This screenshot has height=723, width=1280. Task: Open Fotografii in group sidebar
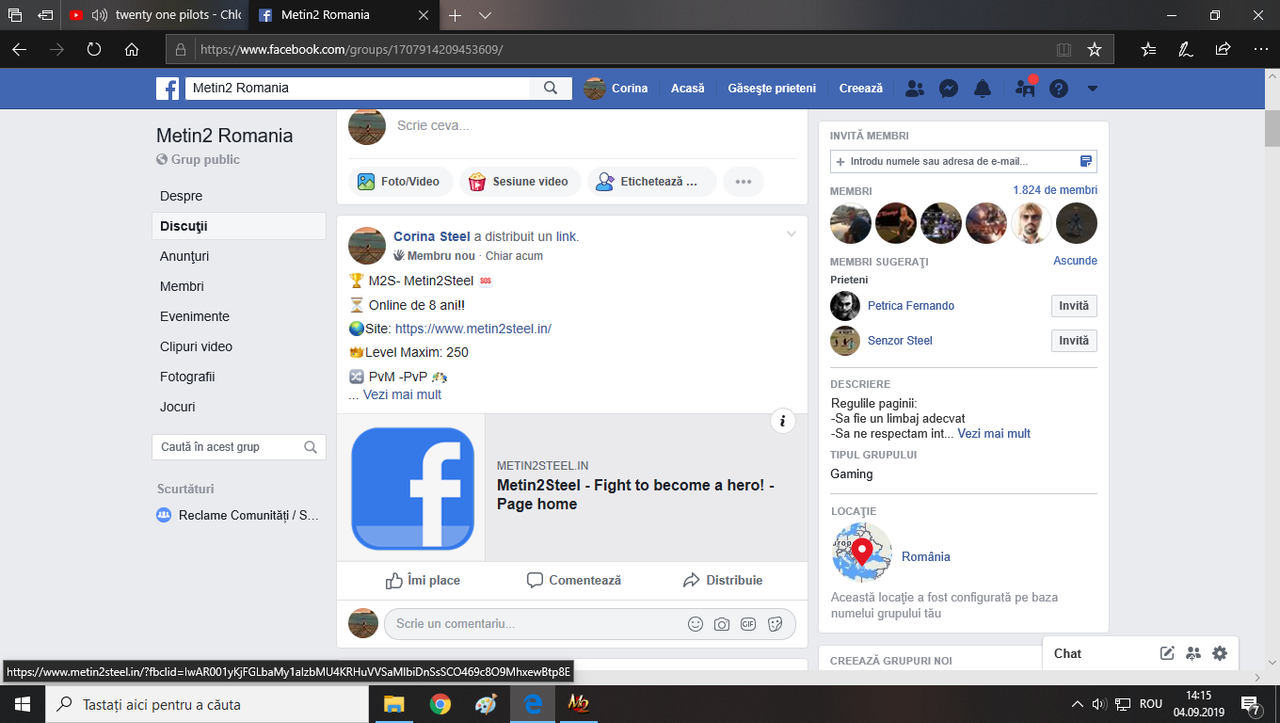(x=187, y=377)
